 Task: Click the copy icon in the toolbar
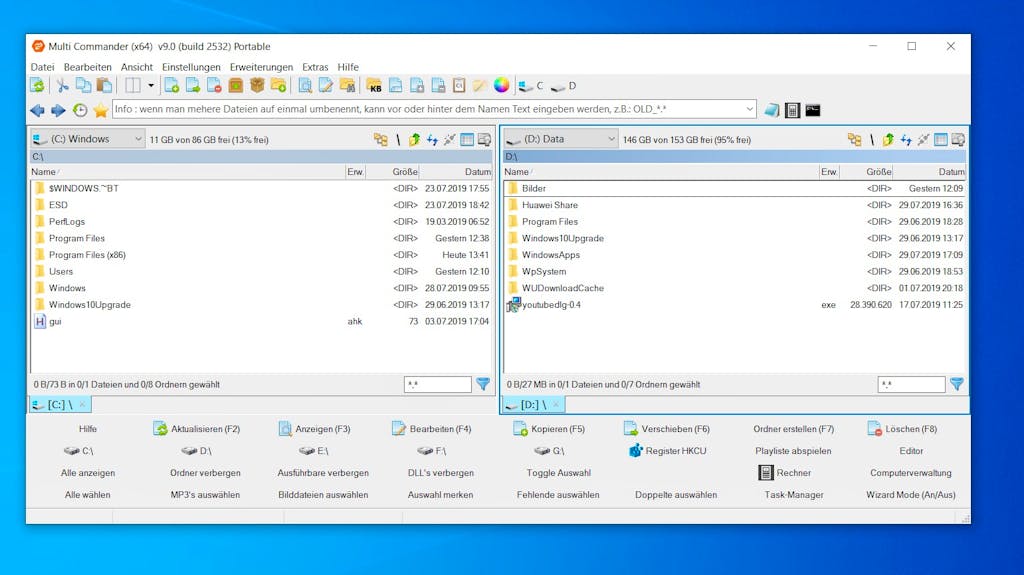click(83, 86)
